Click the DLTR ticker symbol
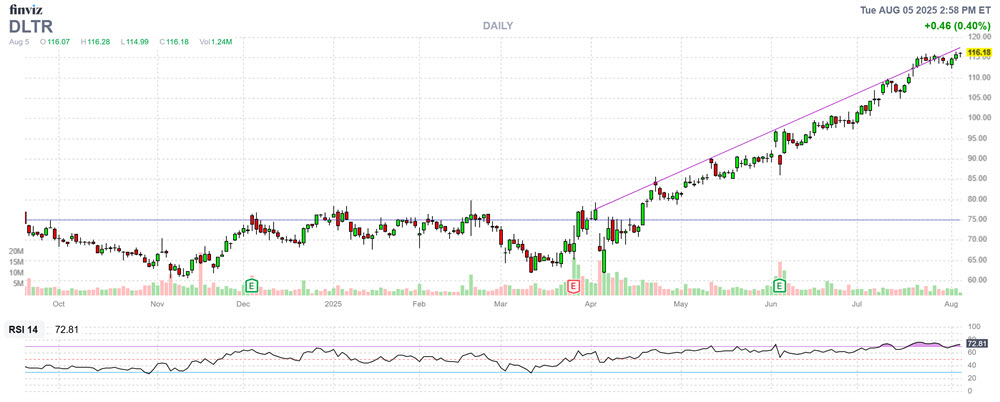Image resolution: width=1000 pixels, height=402 pixels. [31, 26]
